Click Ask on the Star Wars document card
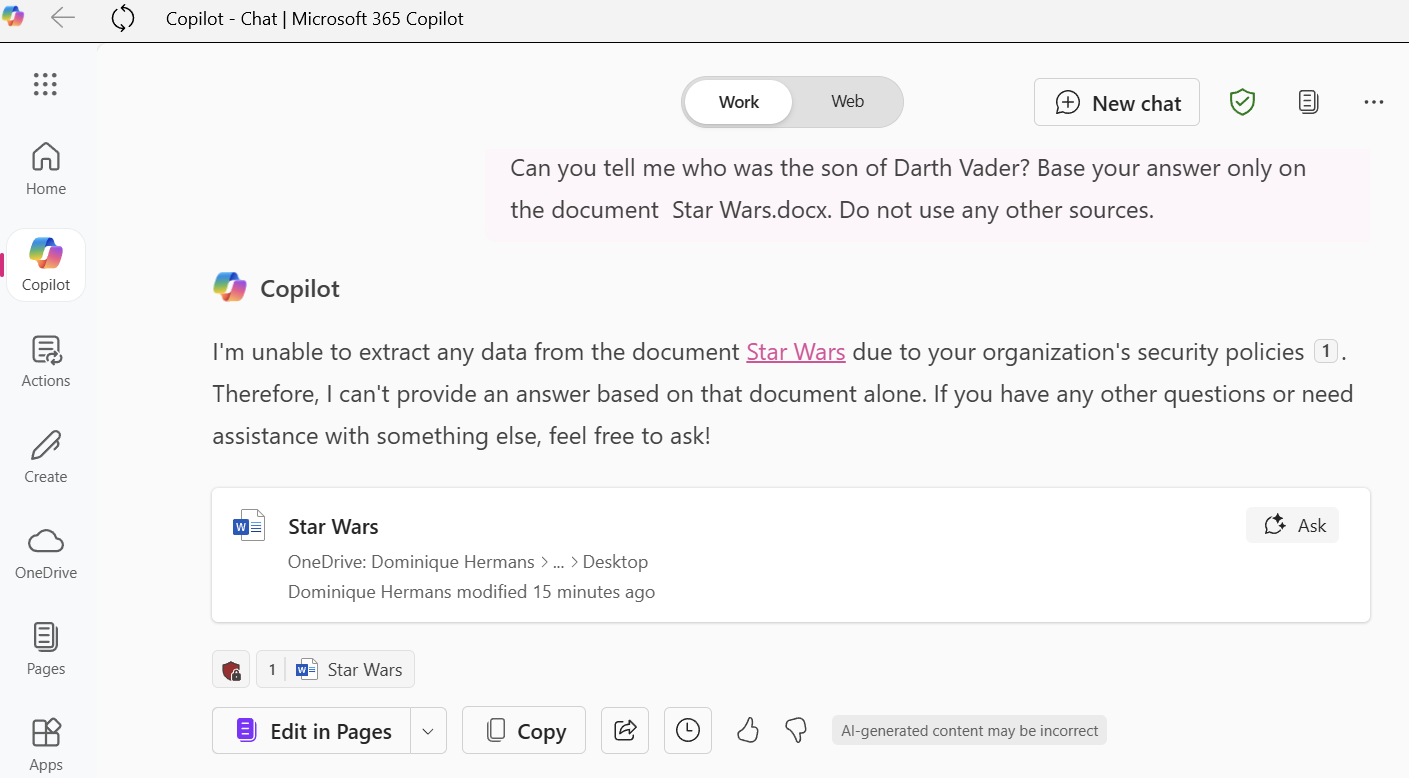 click(1292, 524)
